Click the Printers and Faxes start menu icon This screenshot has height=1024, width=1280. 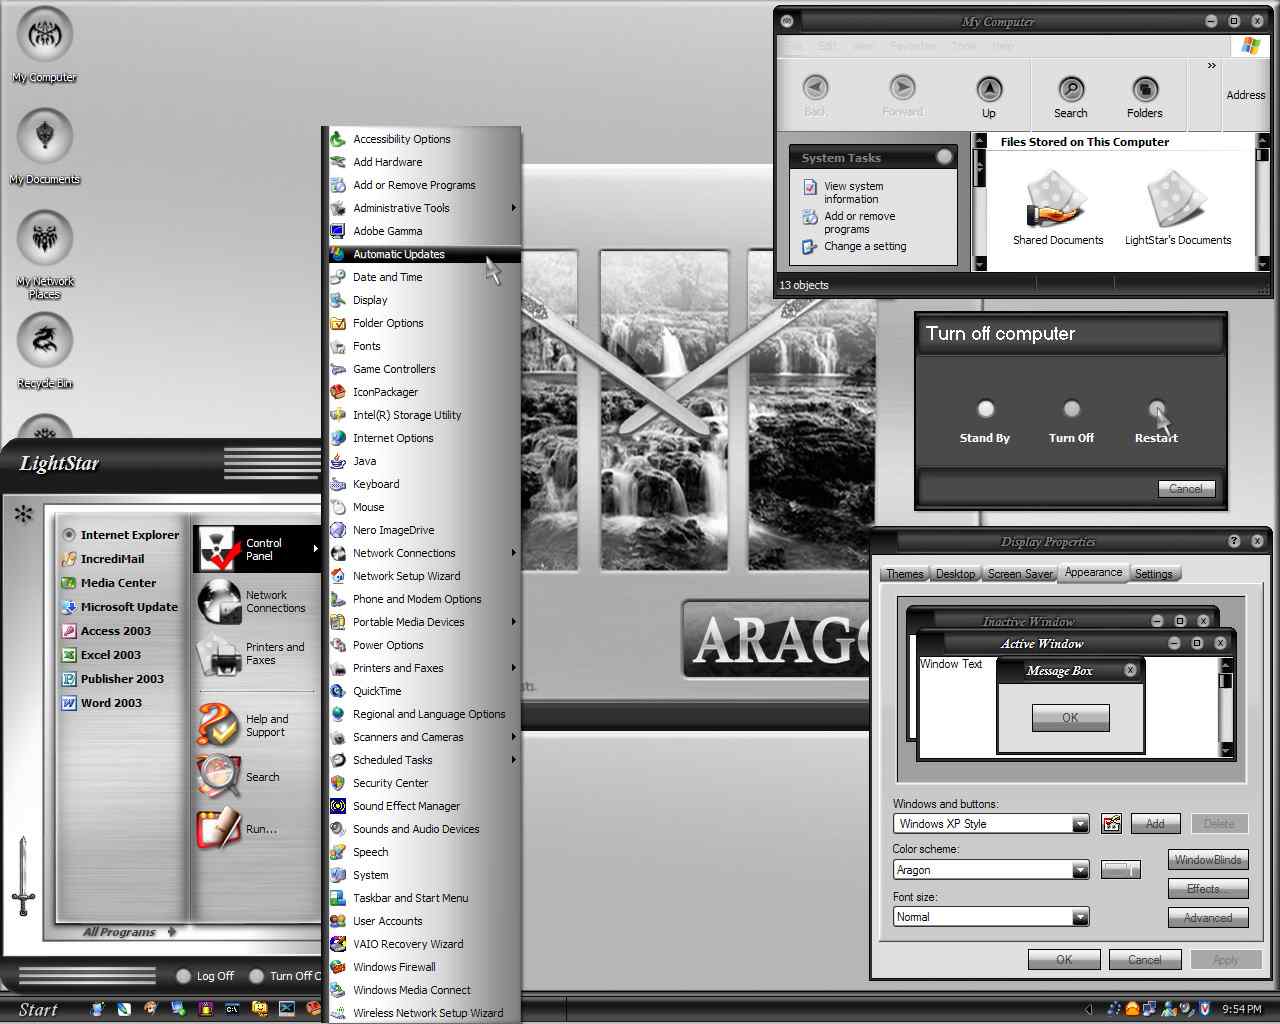click(x=219, y=654)
